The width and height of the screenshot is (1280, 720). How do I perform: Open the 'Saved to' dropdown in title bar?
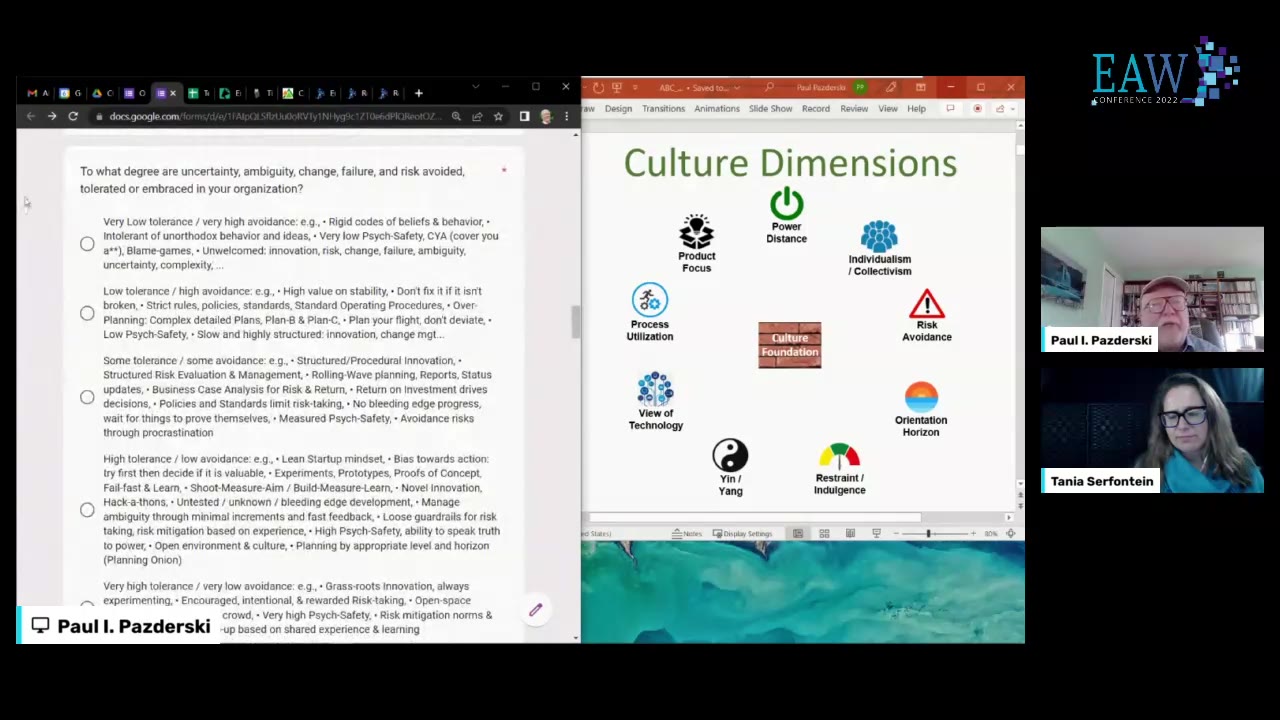(x=736, y=87)
